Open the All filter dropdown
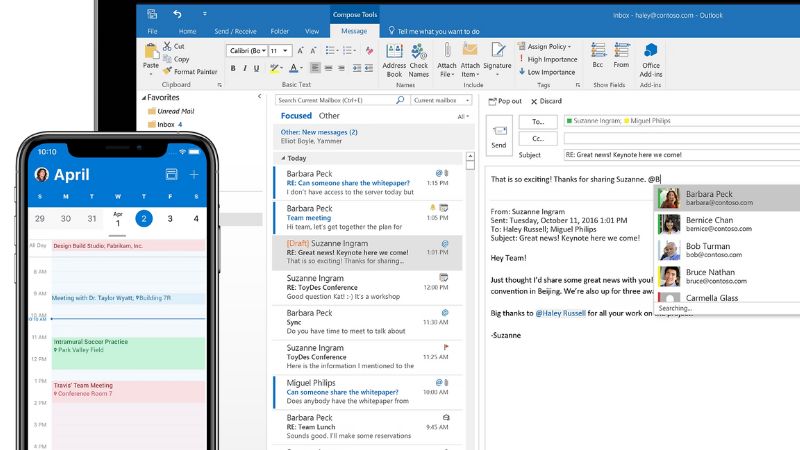The width and height of the screenshot is (800, 450). pyautogui.click(x=463, y=117)
